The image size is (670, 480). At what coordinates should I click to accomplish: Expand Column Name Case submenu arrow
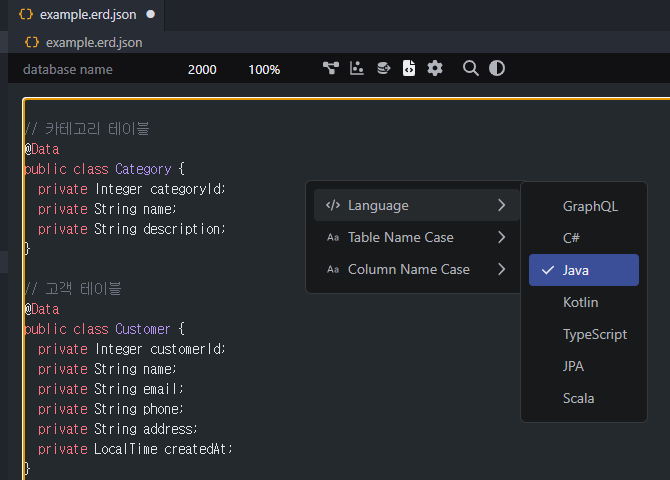pyautogui.click(x=502, y=269)
